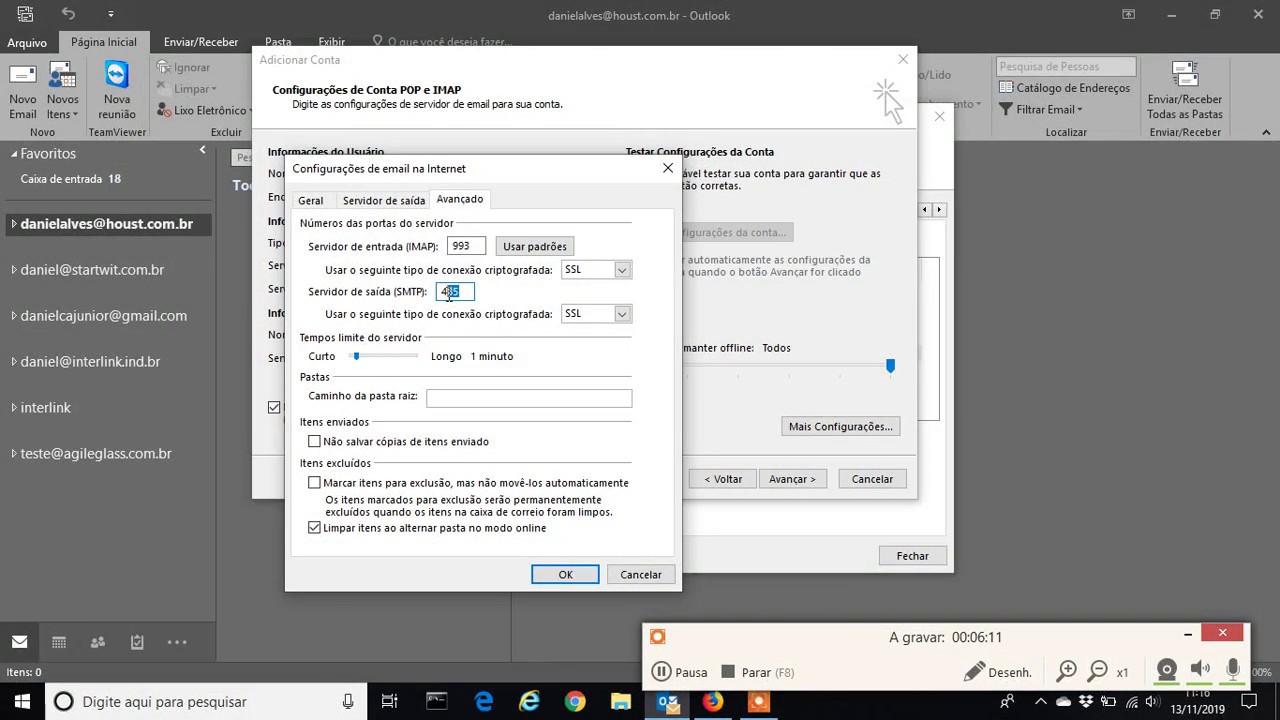
Task: Move the manter offline slider handle
Action: point(890,366)
